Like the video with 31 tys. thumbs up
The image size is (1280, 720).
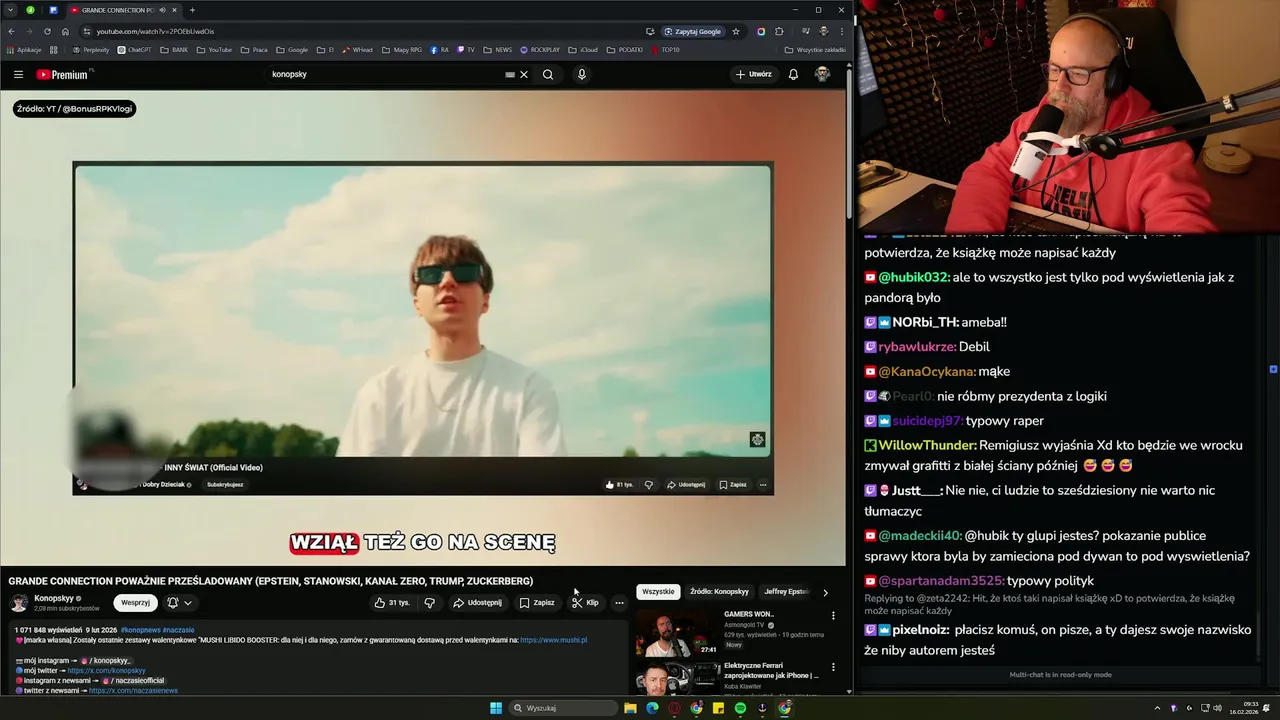392,603
